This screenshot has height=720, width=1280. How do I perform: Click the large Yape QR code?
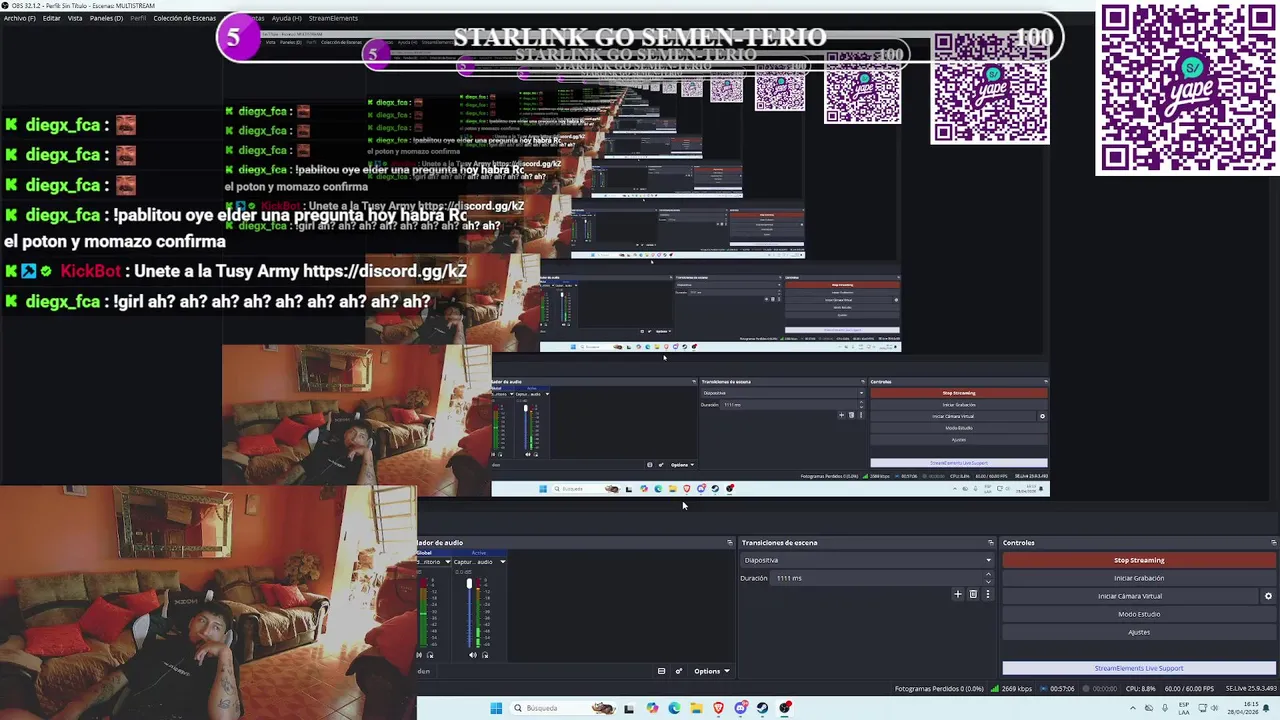tap(1187, 88)
